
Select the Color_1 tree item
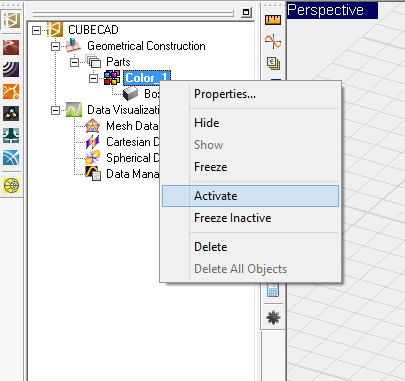click(x=147, y=78)
